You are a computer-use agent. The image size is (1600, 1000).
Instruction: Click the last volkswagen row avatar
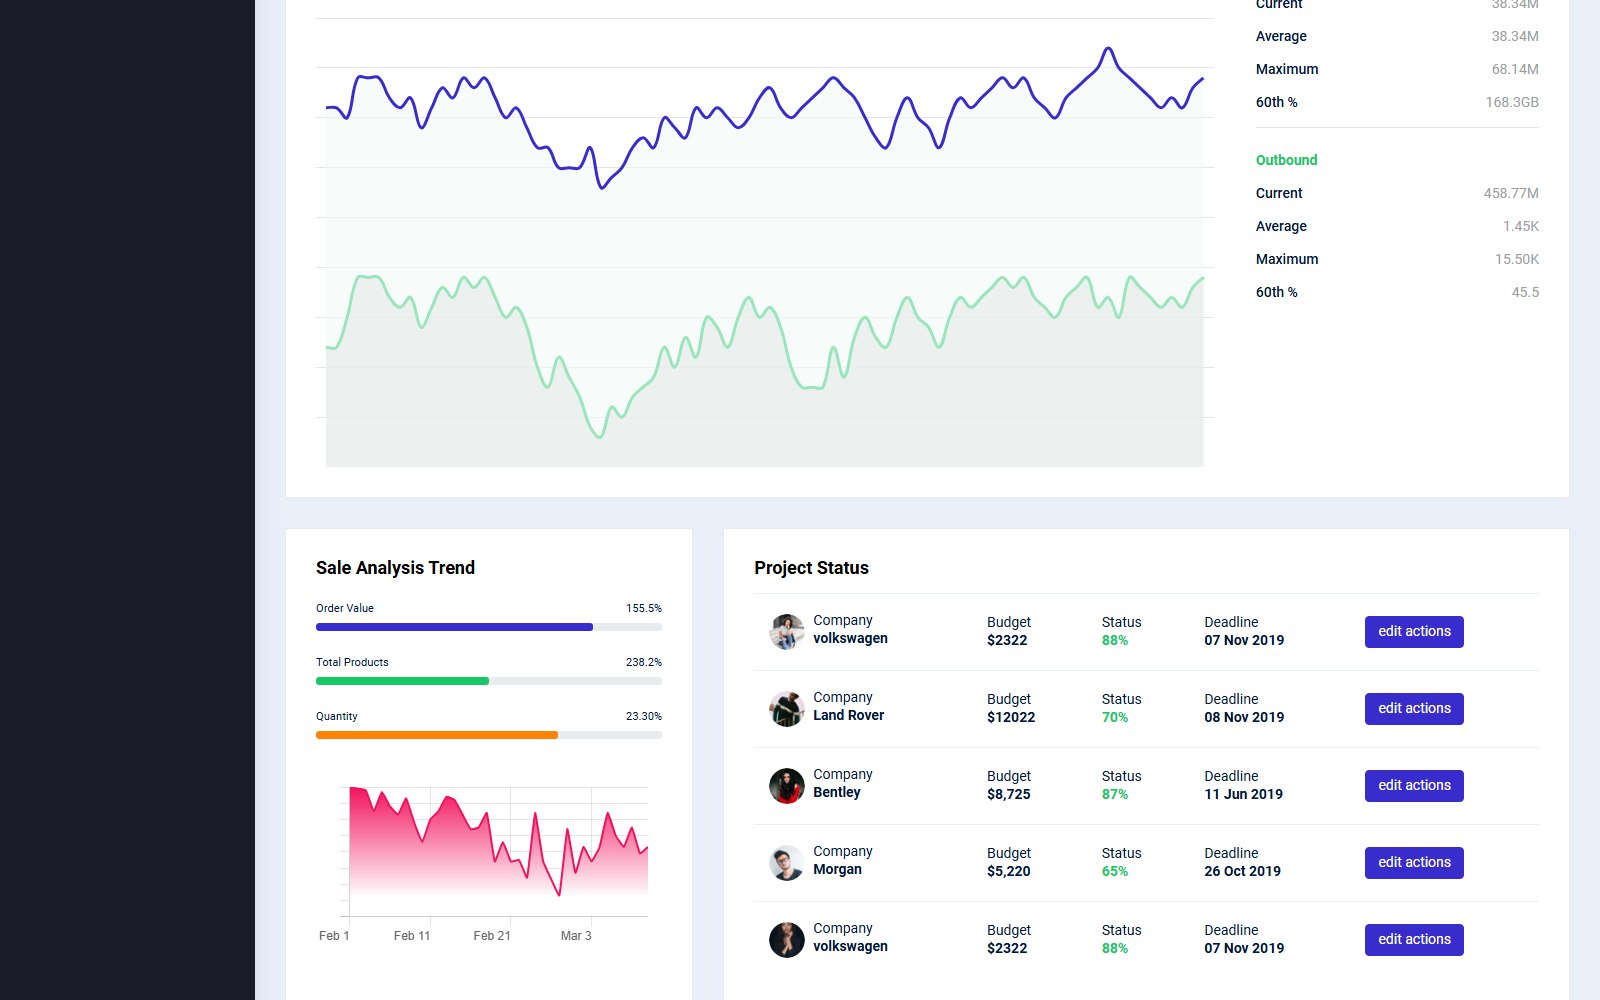(x=787, y=940)
